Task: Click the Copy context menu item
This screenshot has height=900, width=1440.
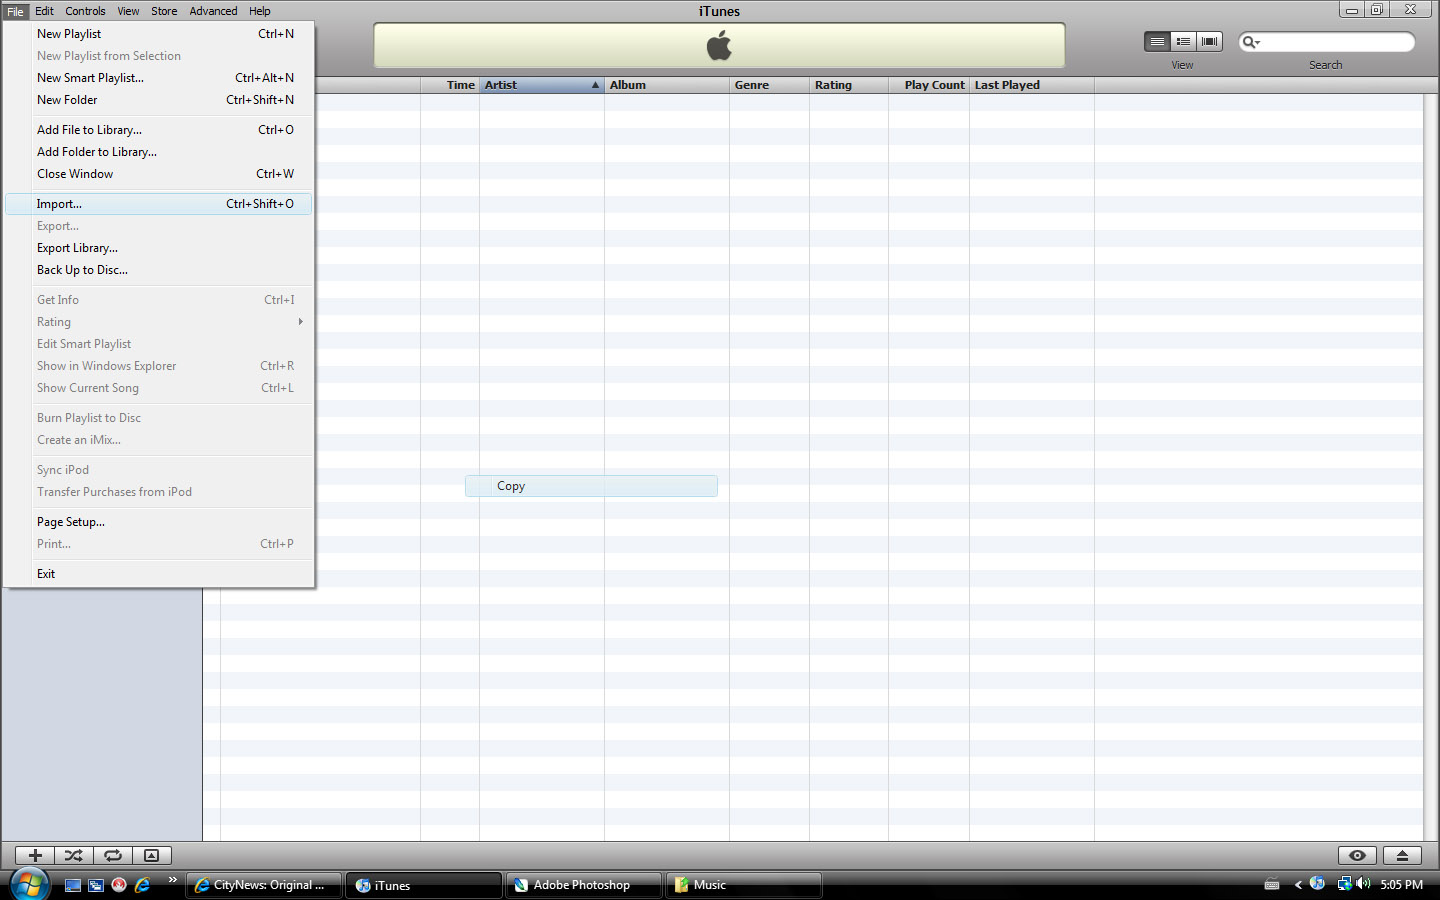Action: click(591, 486)
